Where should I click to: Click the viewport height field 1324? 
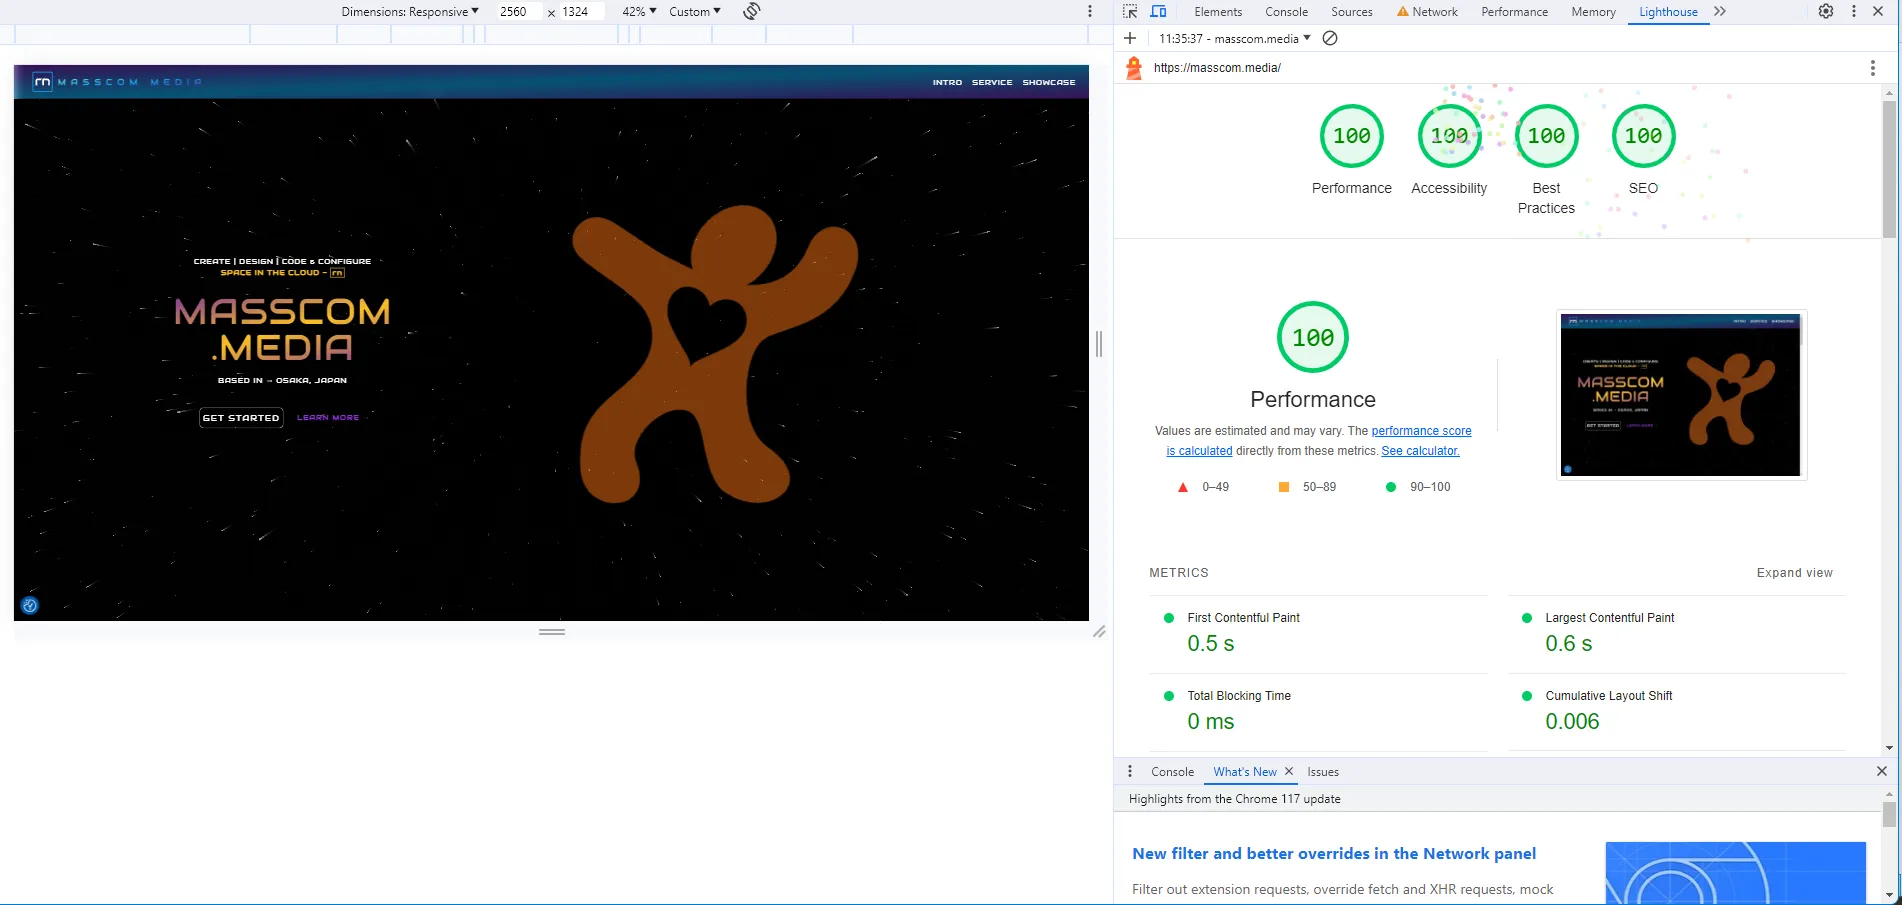pos(581,11)
